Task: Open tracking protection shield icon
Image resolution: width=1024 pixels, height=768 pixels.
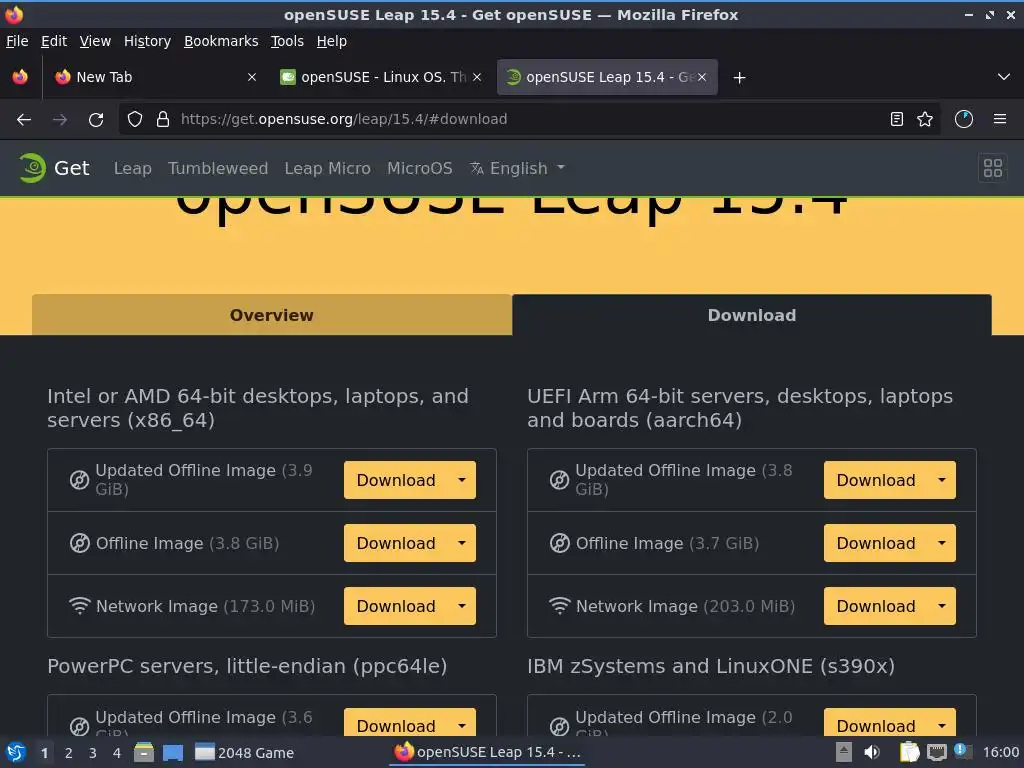Action: pyautogui.click(x=135, y=119)
